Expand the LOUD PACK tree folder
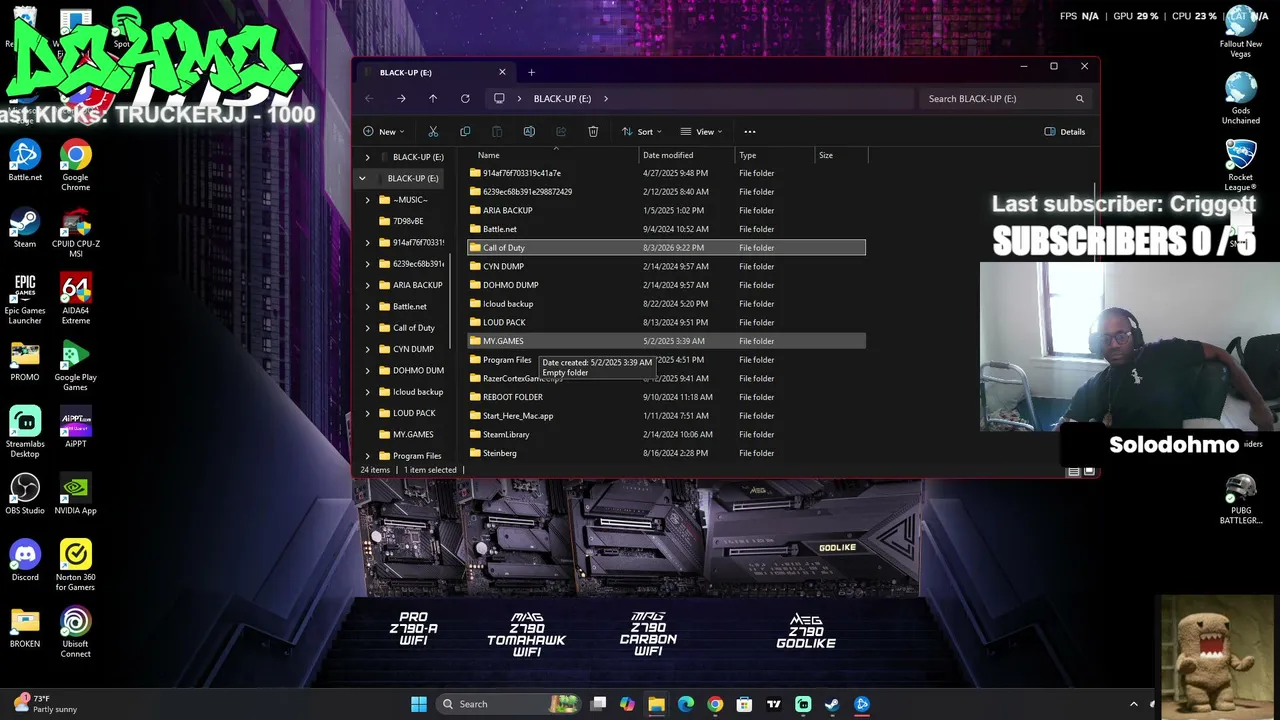 pos(367,413)
